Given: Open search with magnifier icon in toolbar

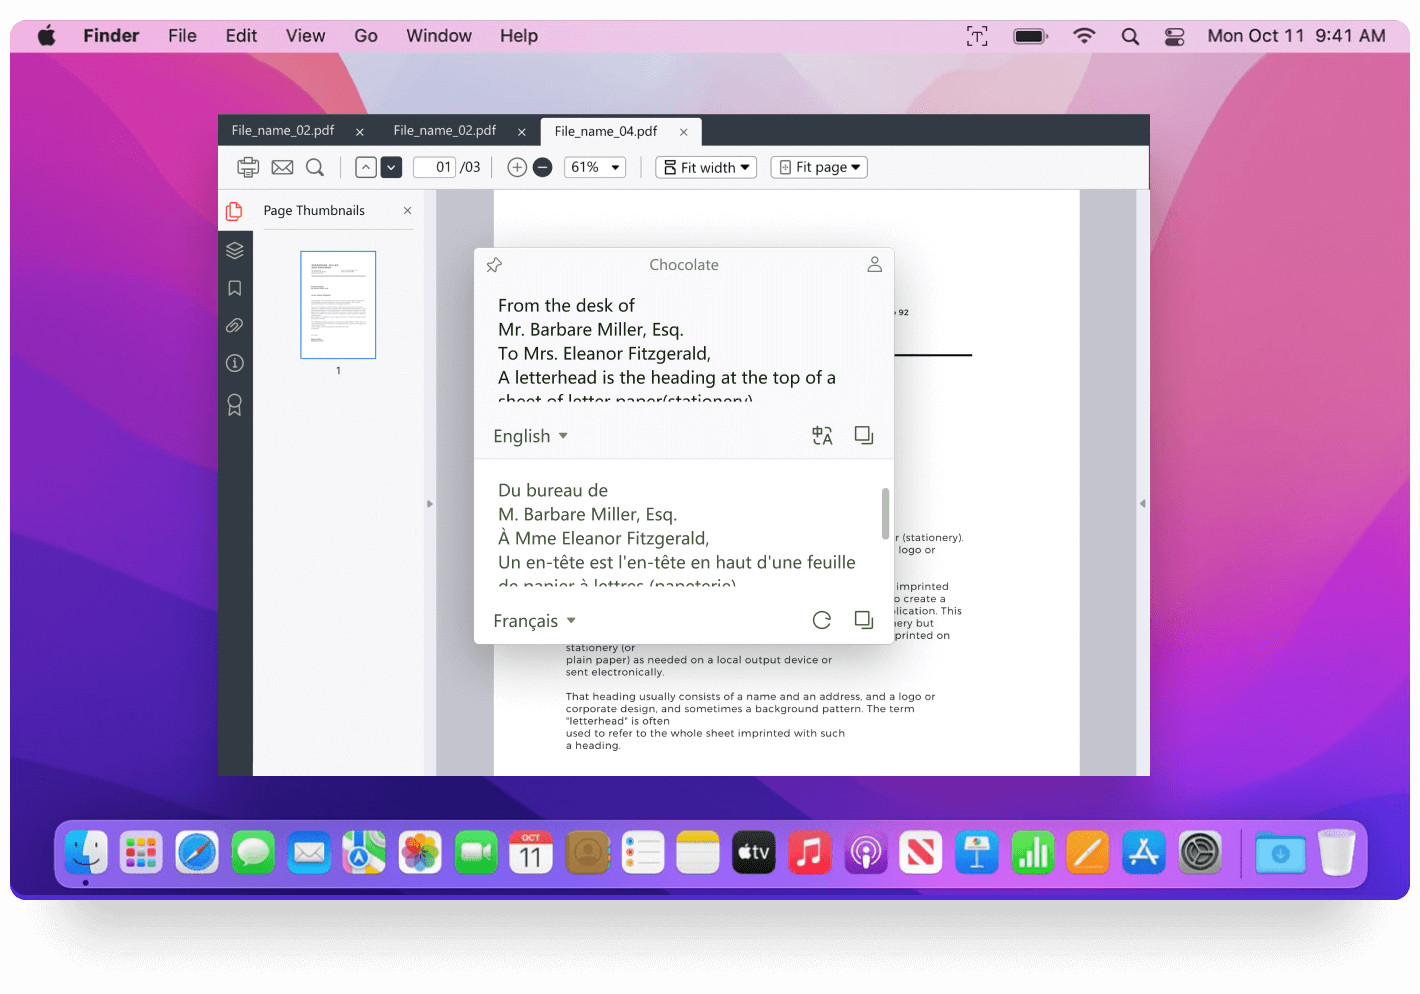Looking at the screenshot, I should [315, 168].
